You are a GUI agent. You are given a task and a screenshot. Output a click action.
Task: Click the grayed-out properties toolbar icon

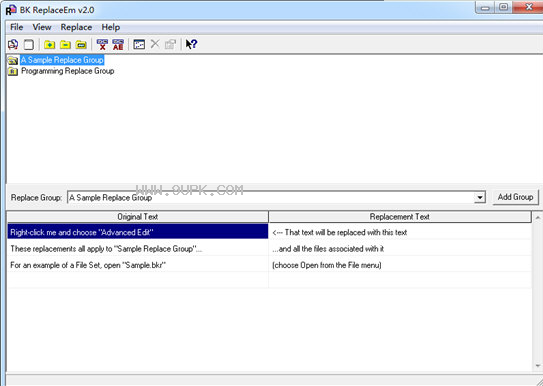click(x=170, y=44)
